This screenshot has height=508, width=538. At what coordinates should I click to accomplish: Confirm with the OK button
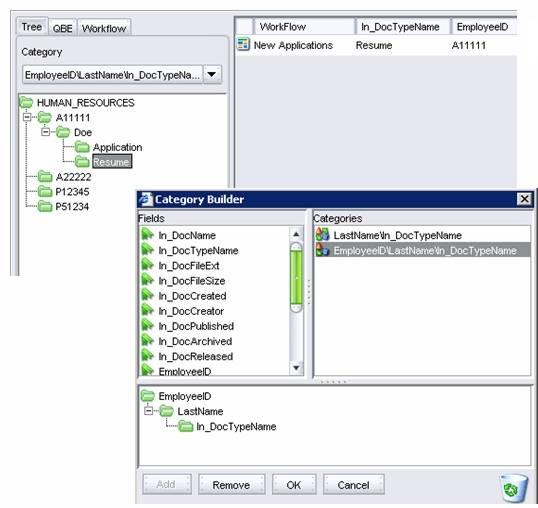coord(294,485)
